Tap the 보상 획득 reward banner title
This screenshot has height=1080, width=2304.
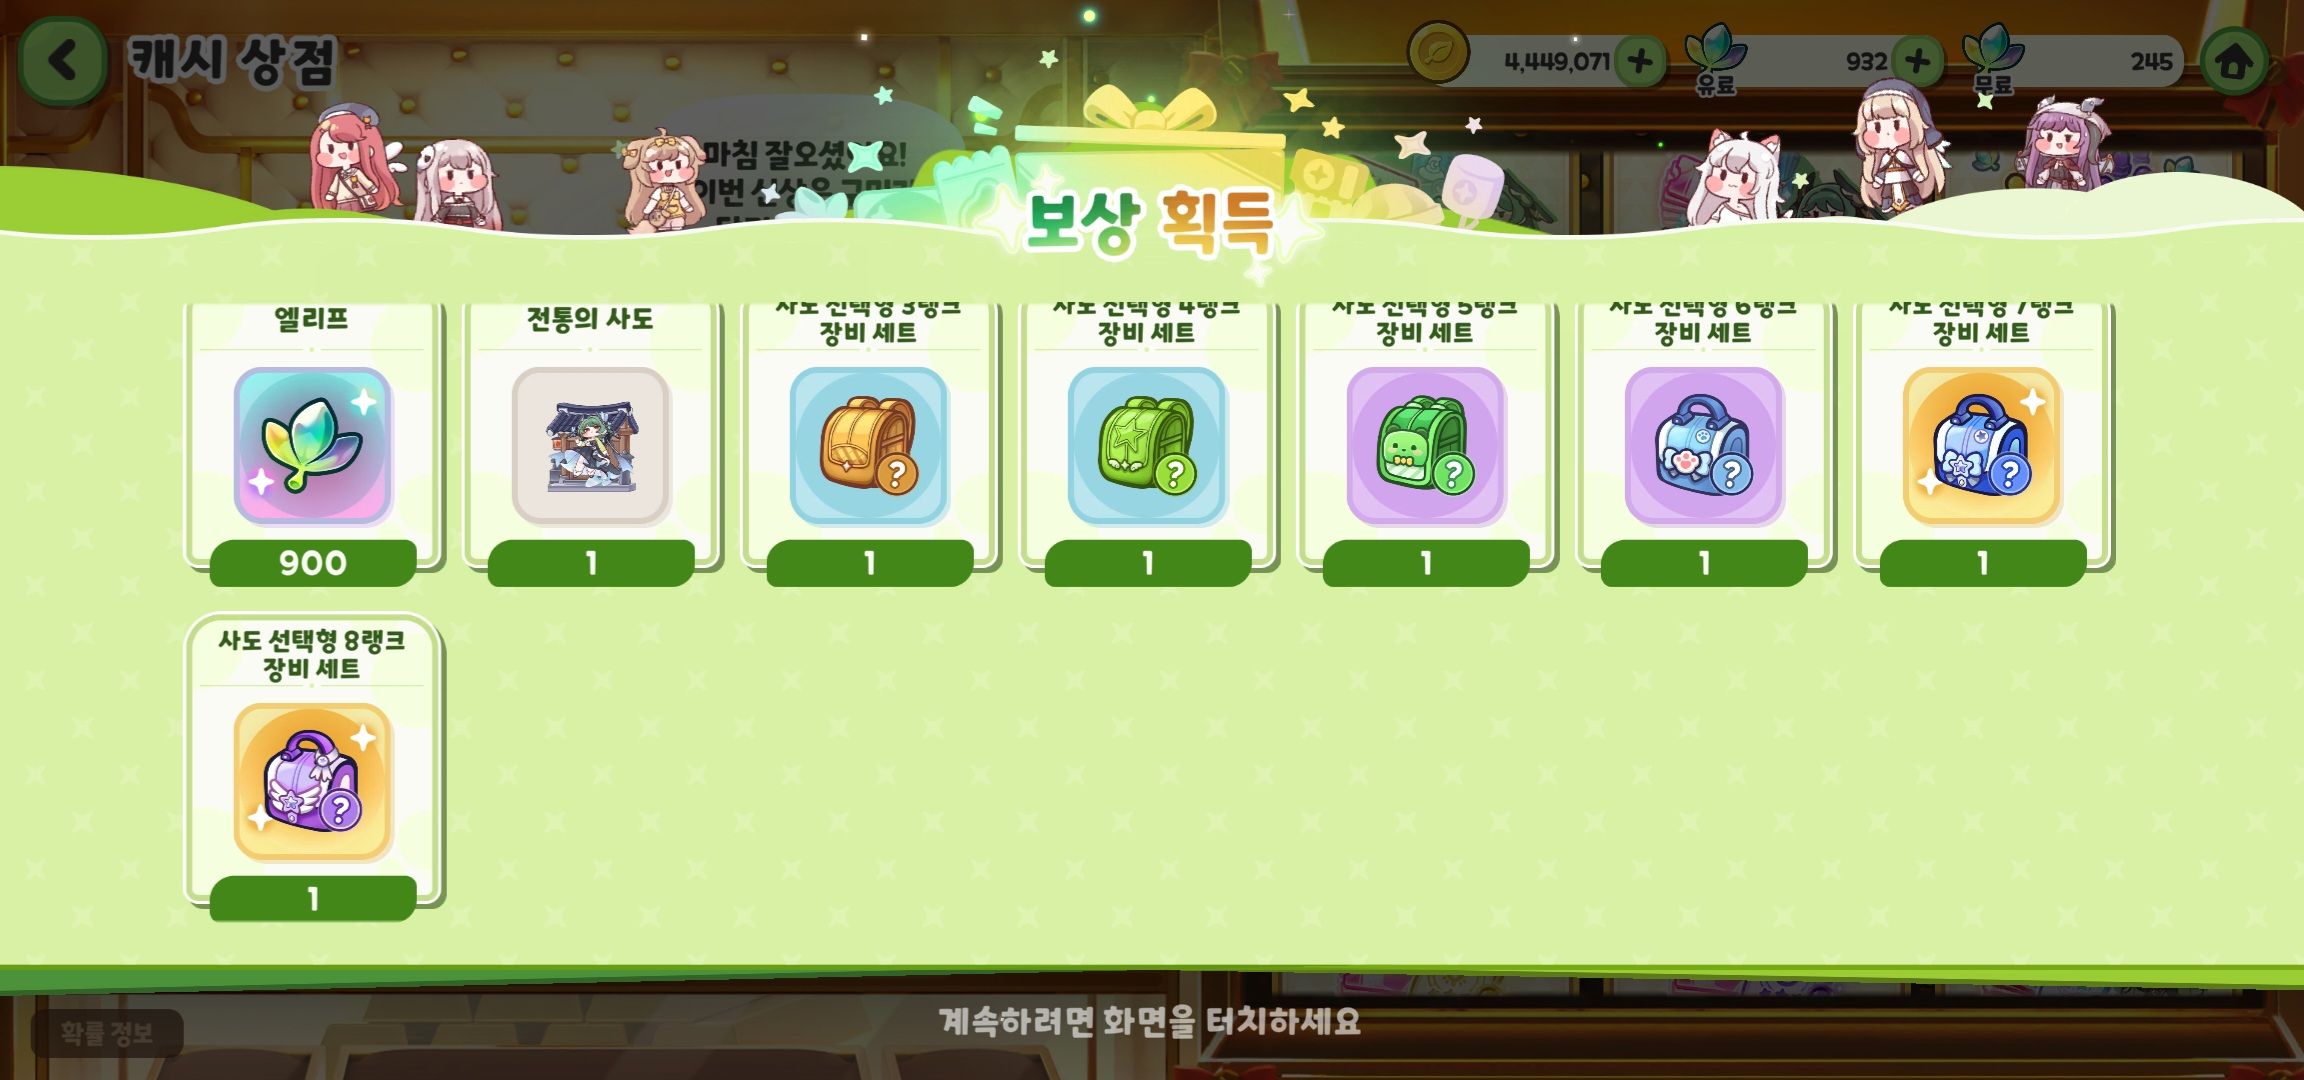[1150, 222]
